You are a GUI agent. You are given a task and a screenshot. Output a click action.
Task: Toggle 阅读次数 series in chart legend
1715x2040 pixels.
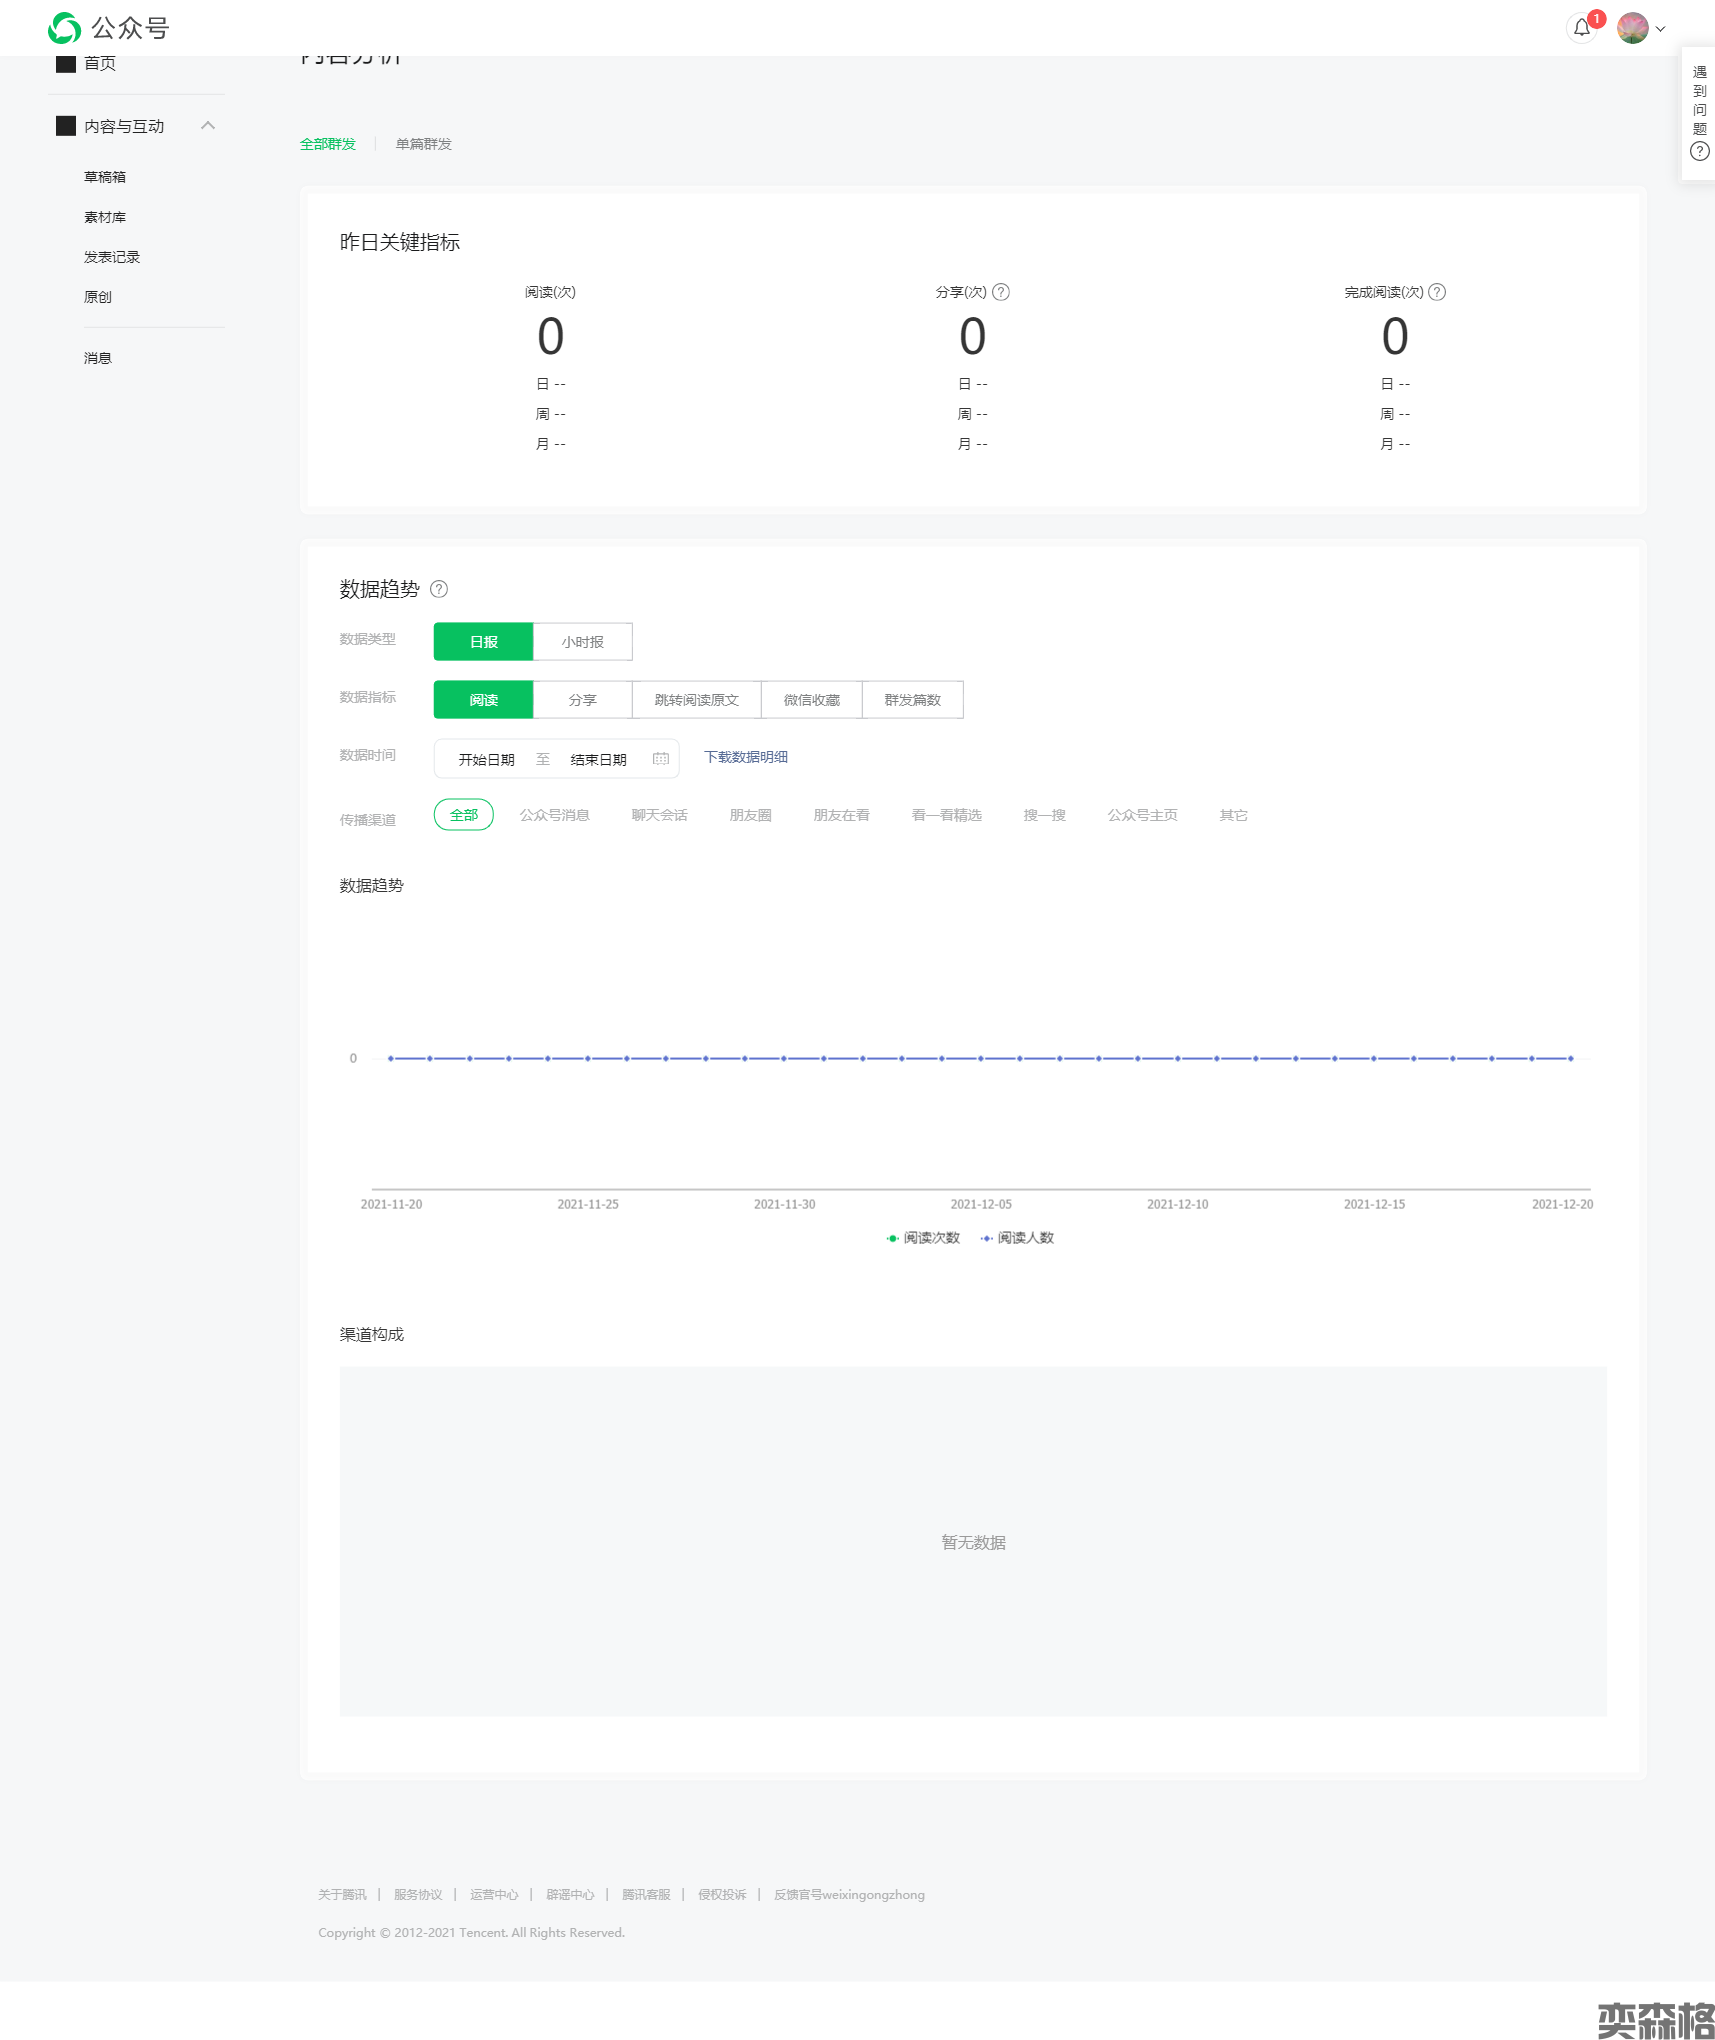[923, 1238]
